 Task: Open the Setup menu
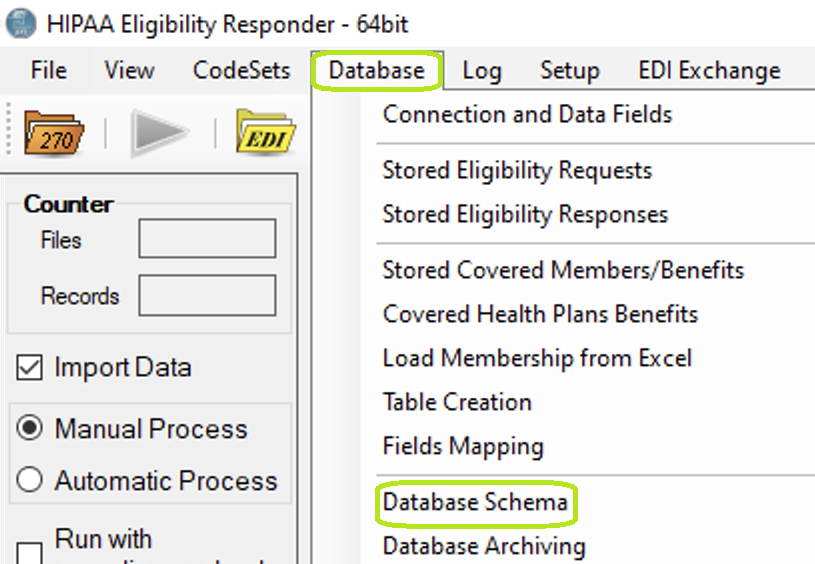(x=570, y=70)
